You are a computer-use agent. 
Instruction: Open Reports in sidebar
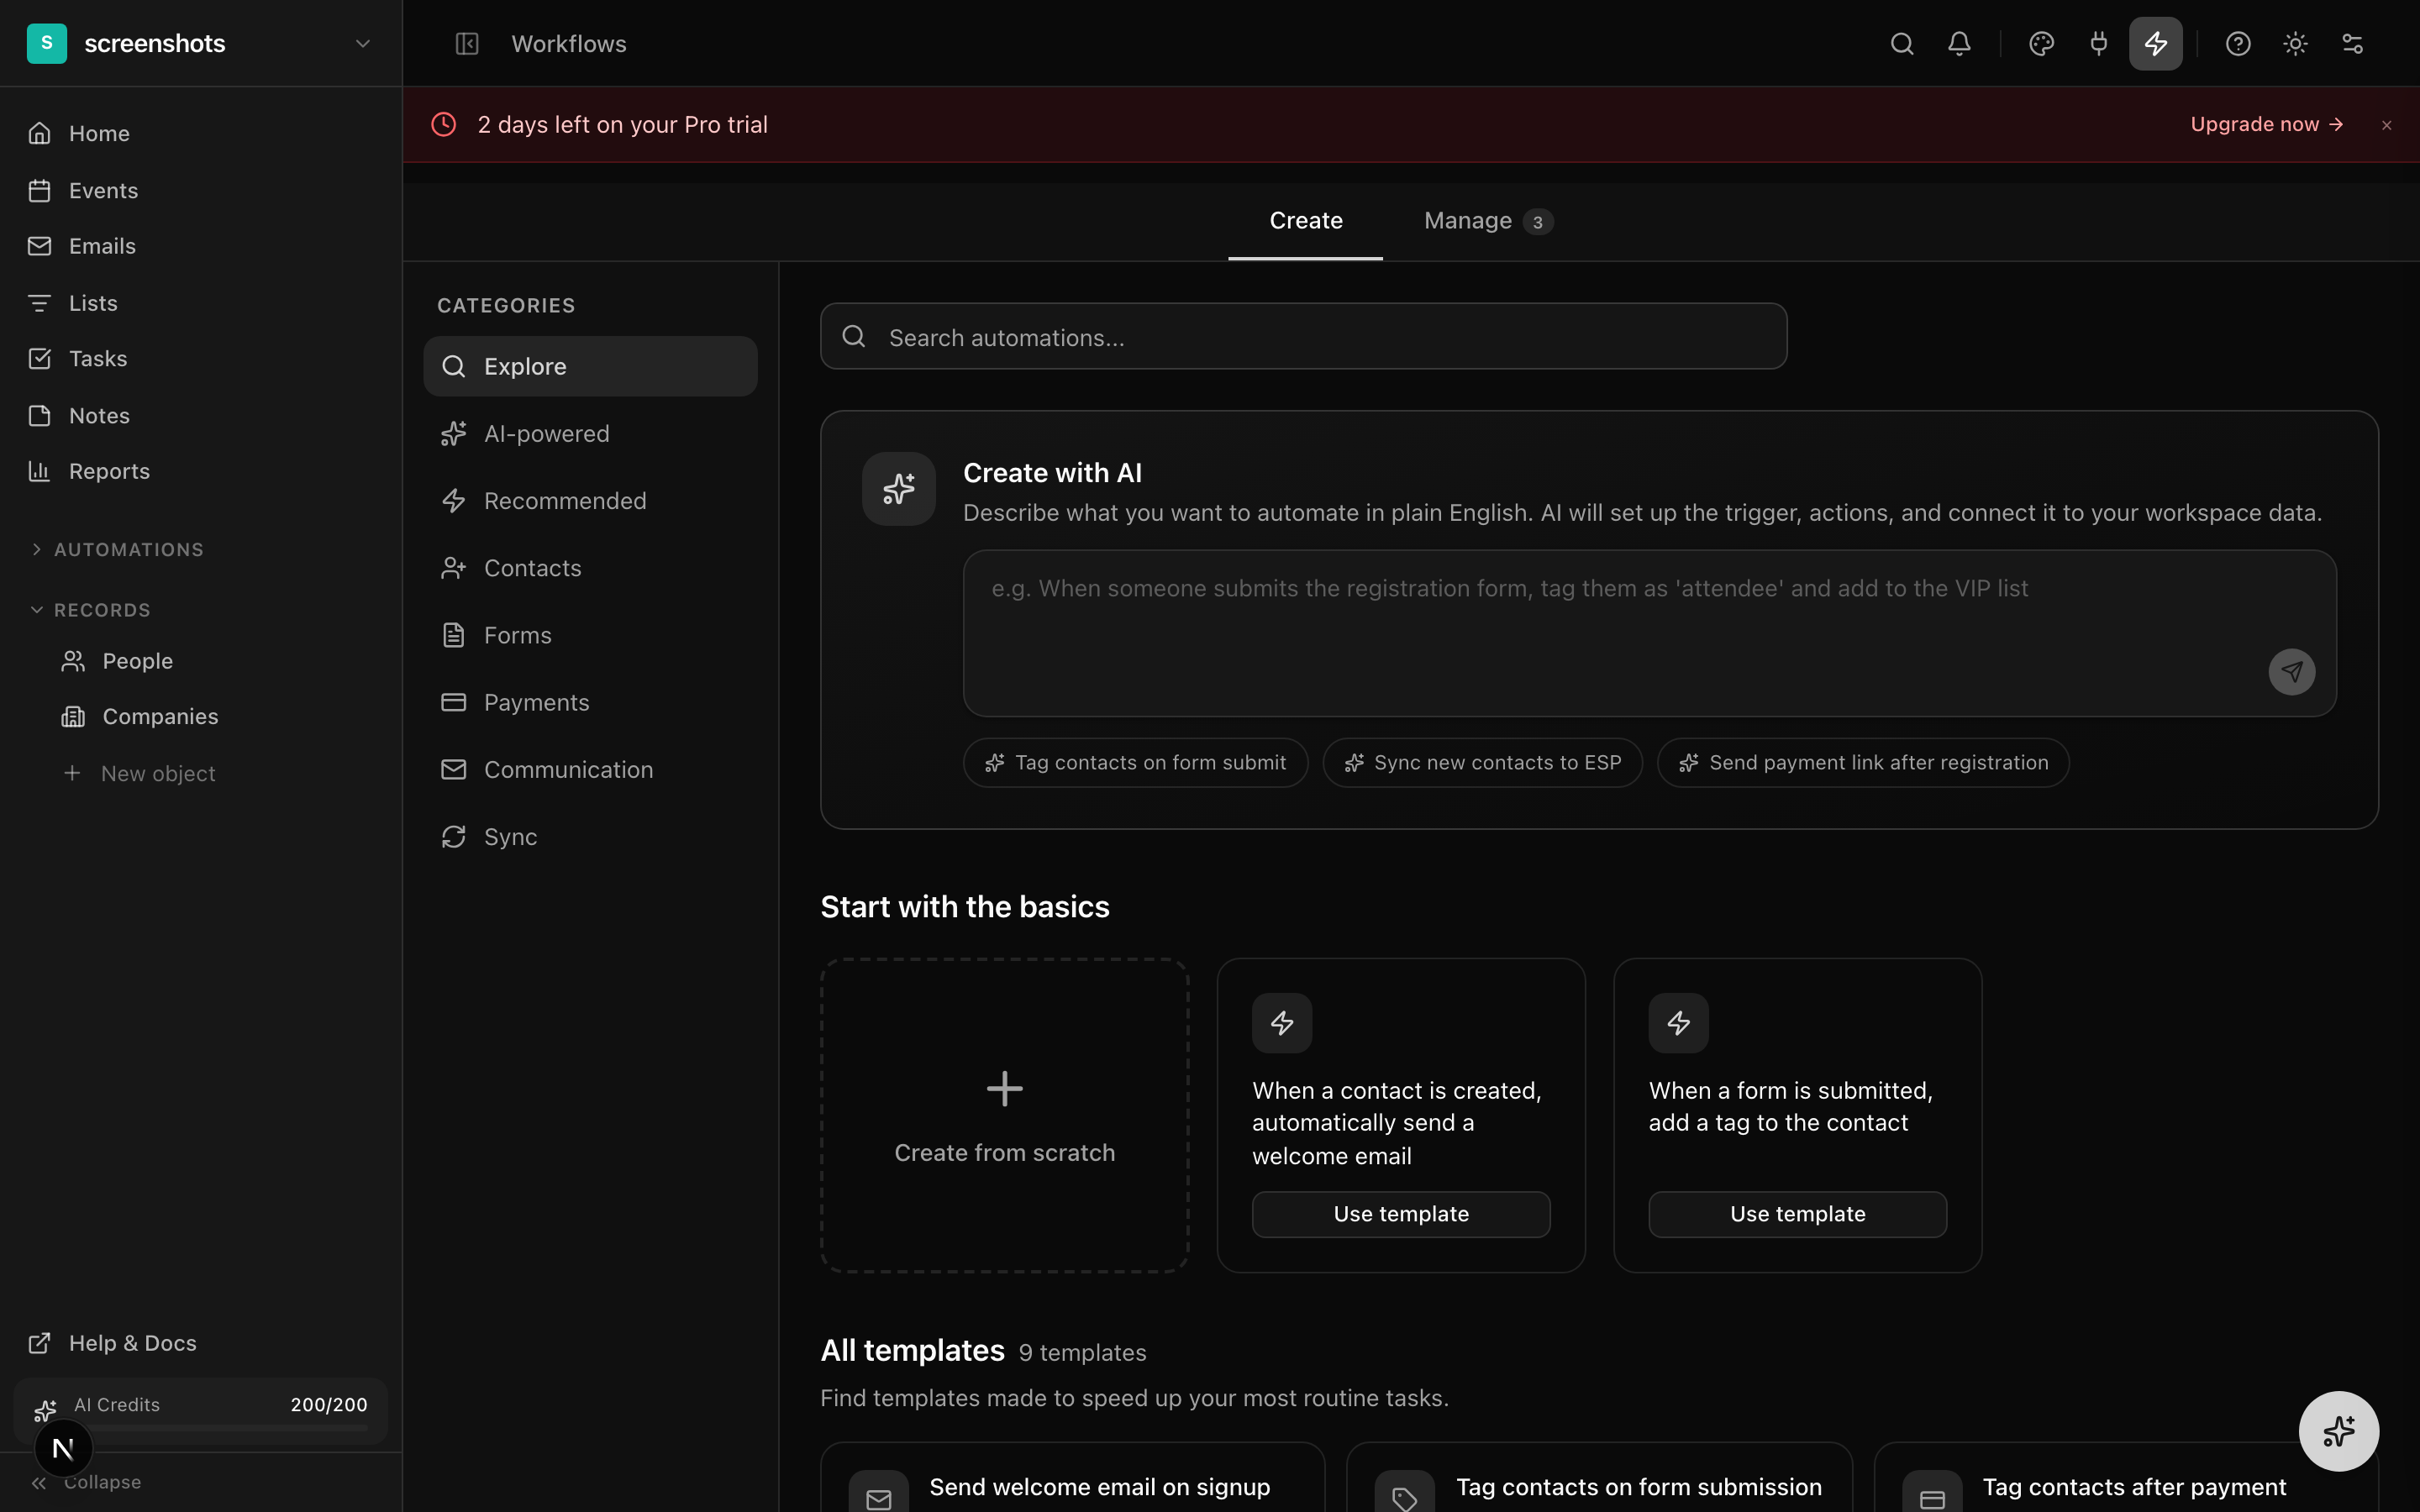(x=200, y=471)
